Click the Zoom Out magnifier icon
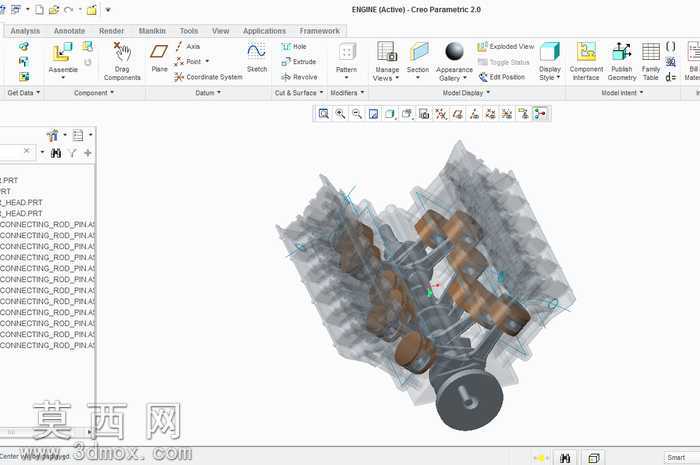The width and height of the screenshot is (700, 465). coord(357,114)
